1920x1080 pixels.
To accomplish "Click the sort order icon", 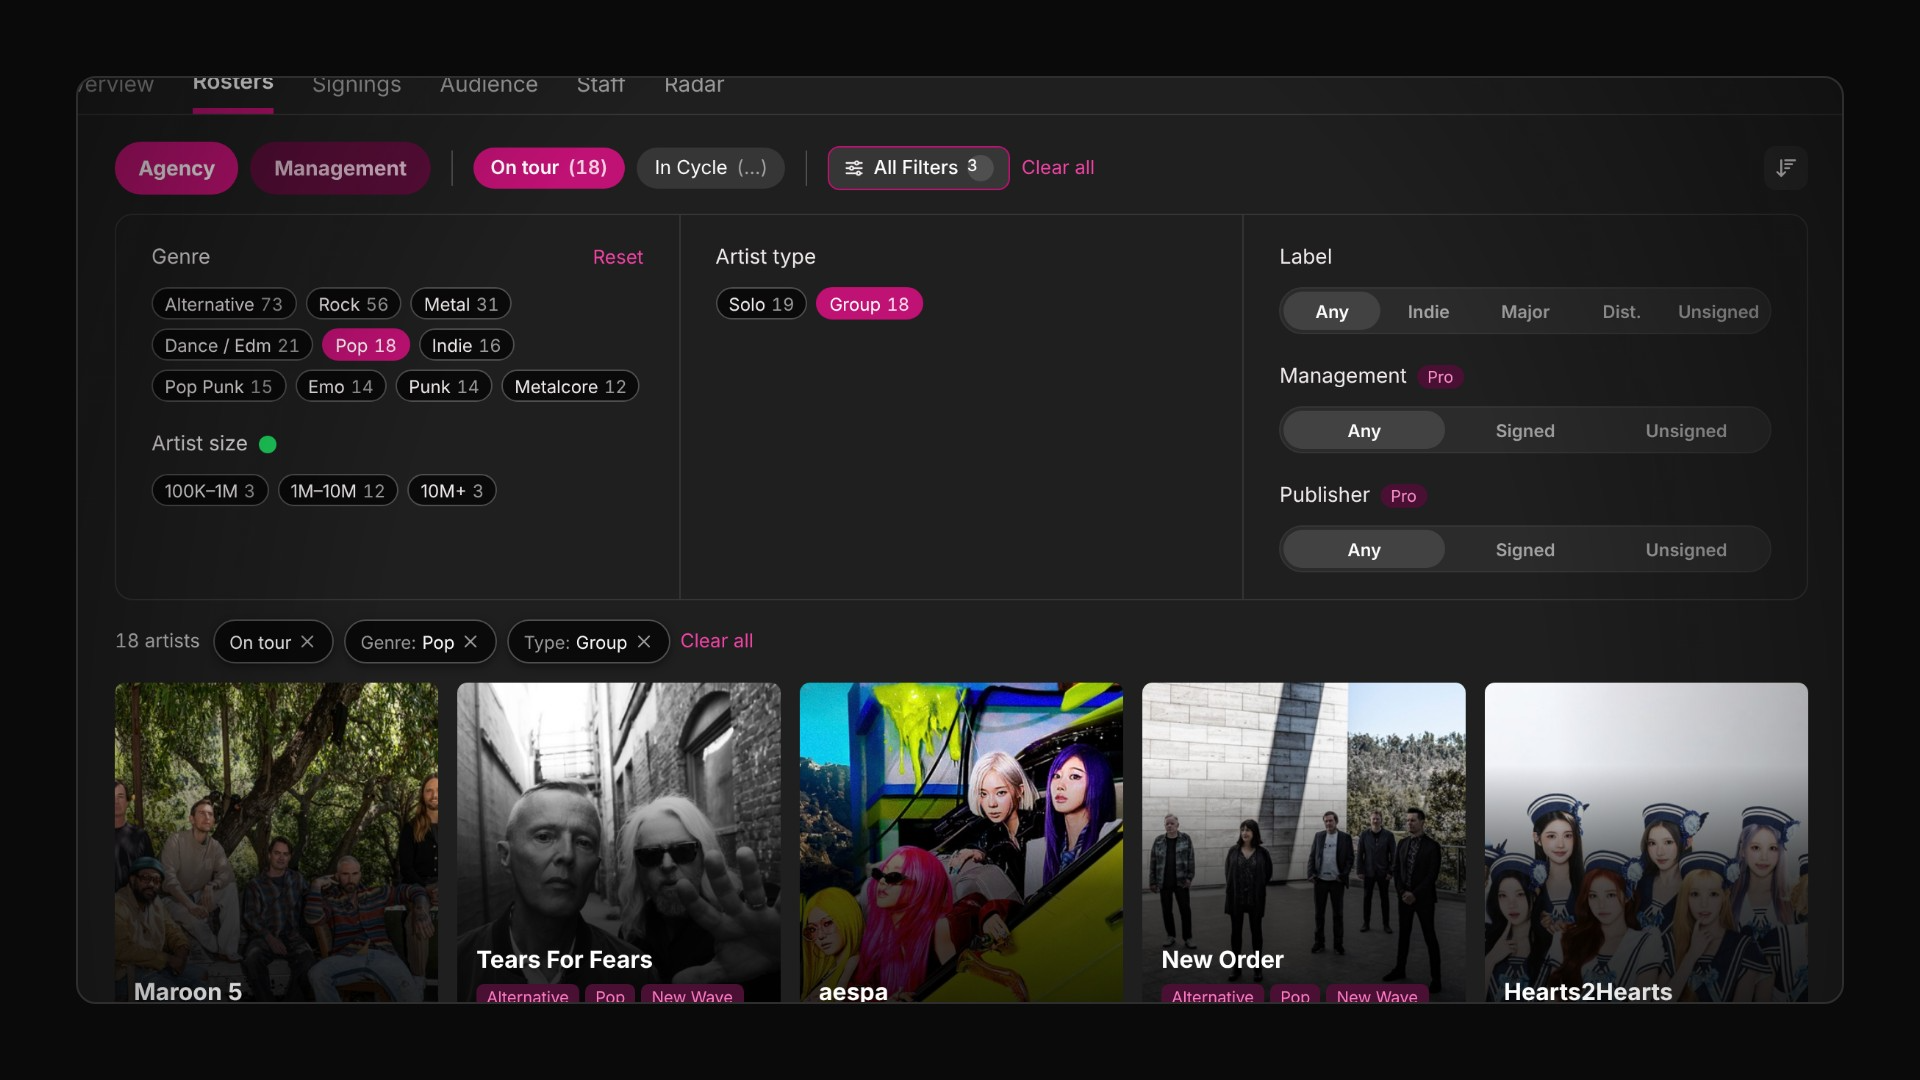I will [x=1785, y=168].
